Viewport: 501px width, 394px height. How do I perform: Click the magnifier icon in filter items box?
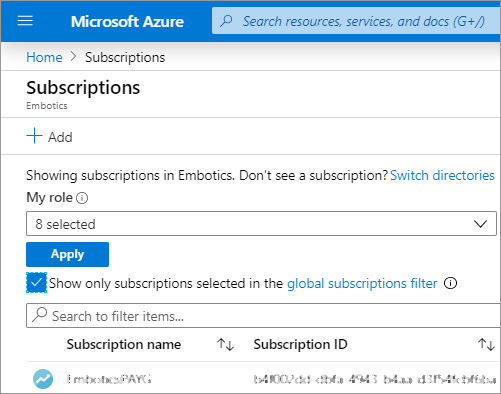tap(40, 315)
